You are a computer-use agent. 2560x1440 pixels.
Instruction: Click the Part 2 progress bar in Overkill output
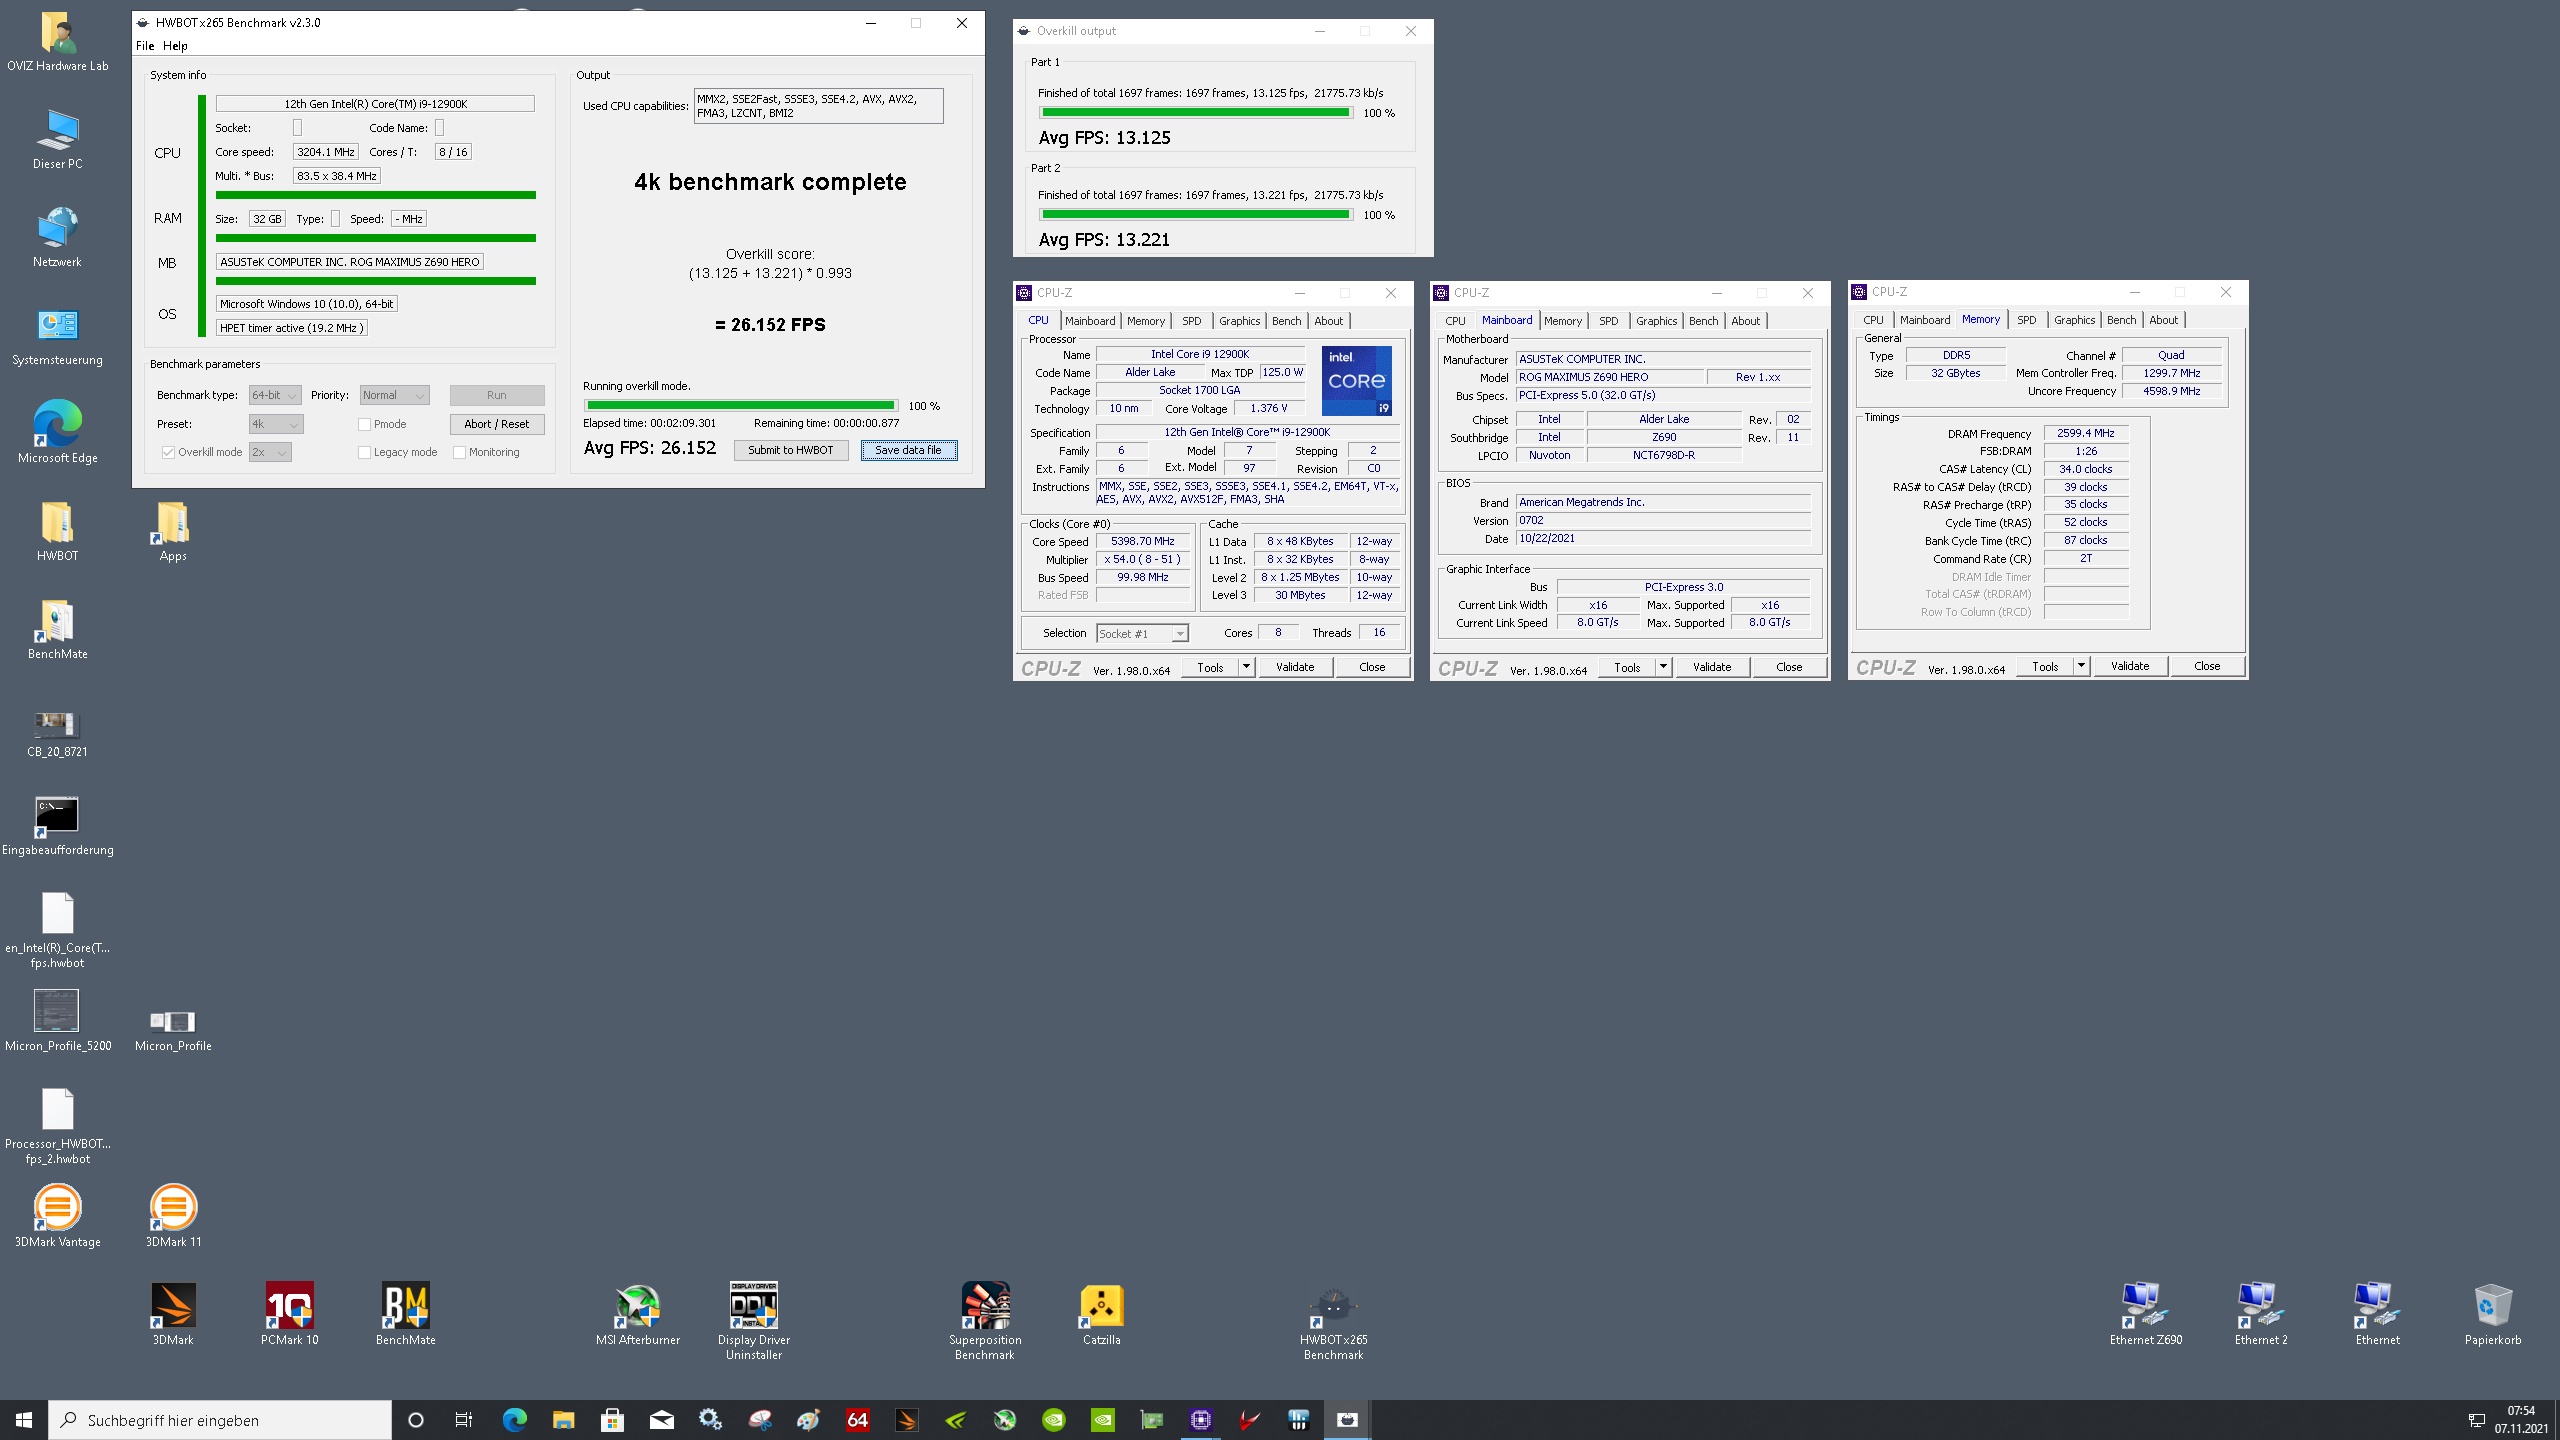(1196, 215)
